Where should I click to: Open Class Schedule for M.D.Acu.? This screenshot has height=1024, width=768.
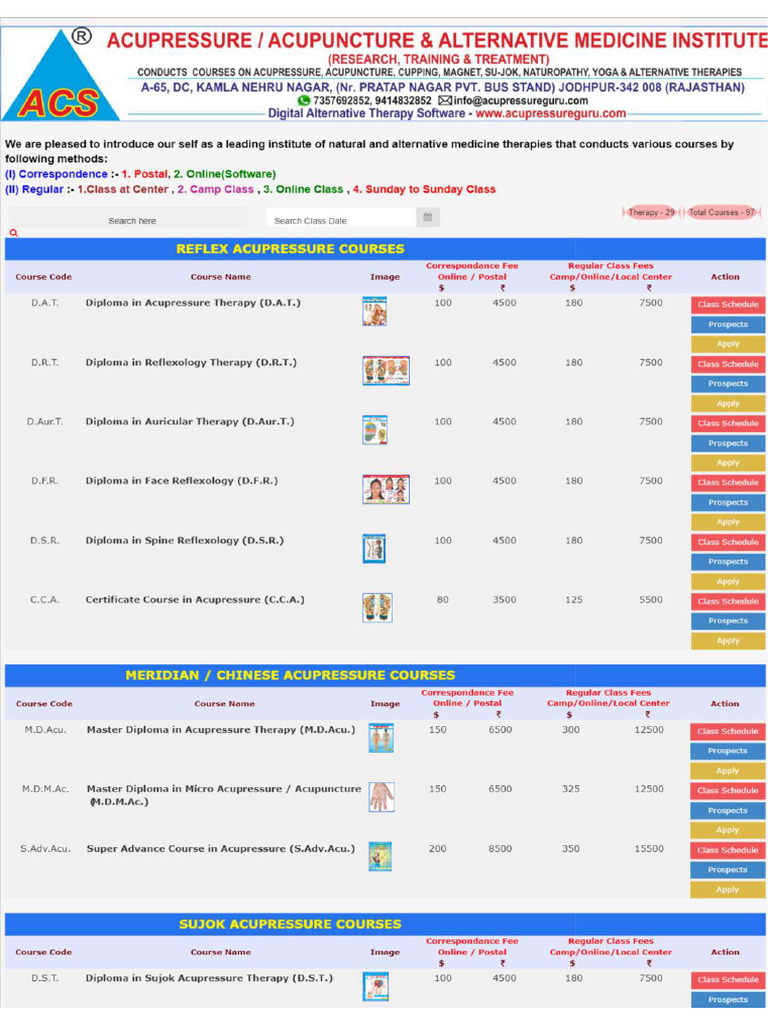pyautogui.click(x=728, y=731)
